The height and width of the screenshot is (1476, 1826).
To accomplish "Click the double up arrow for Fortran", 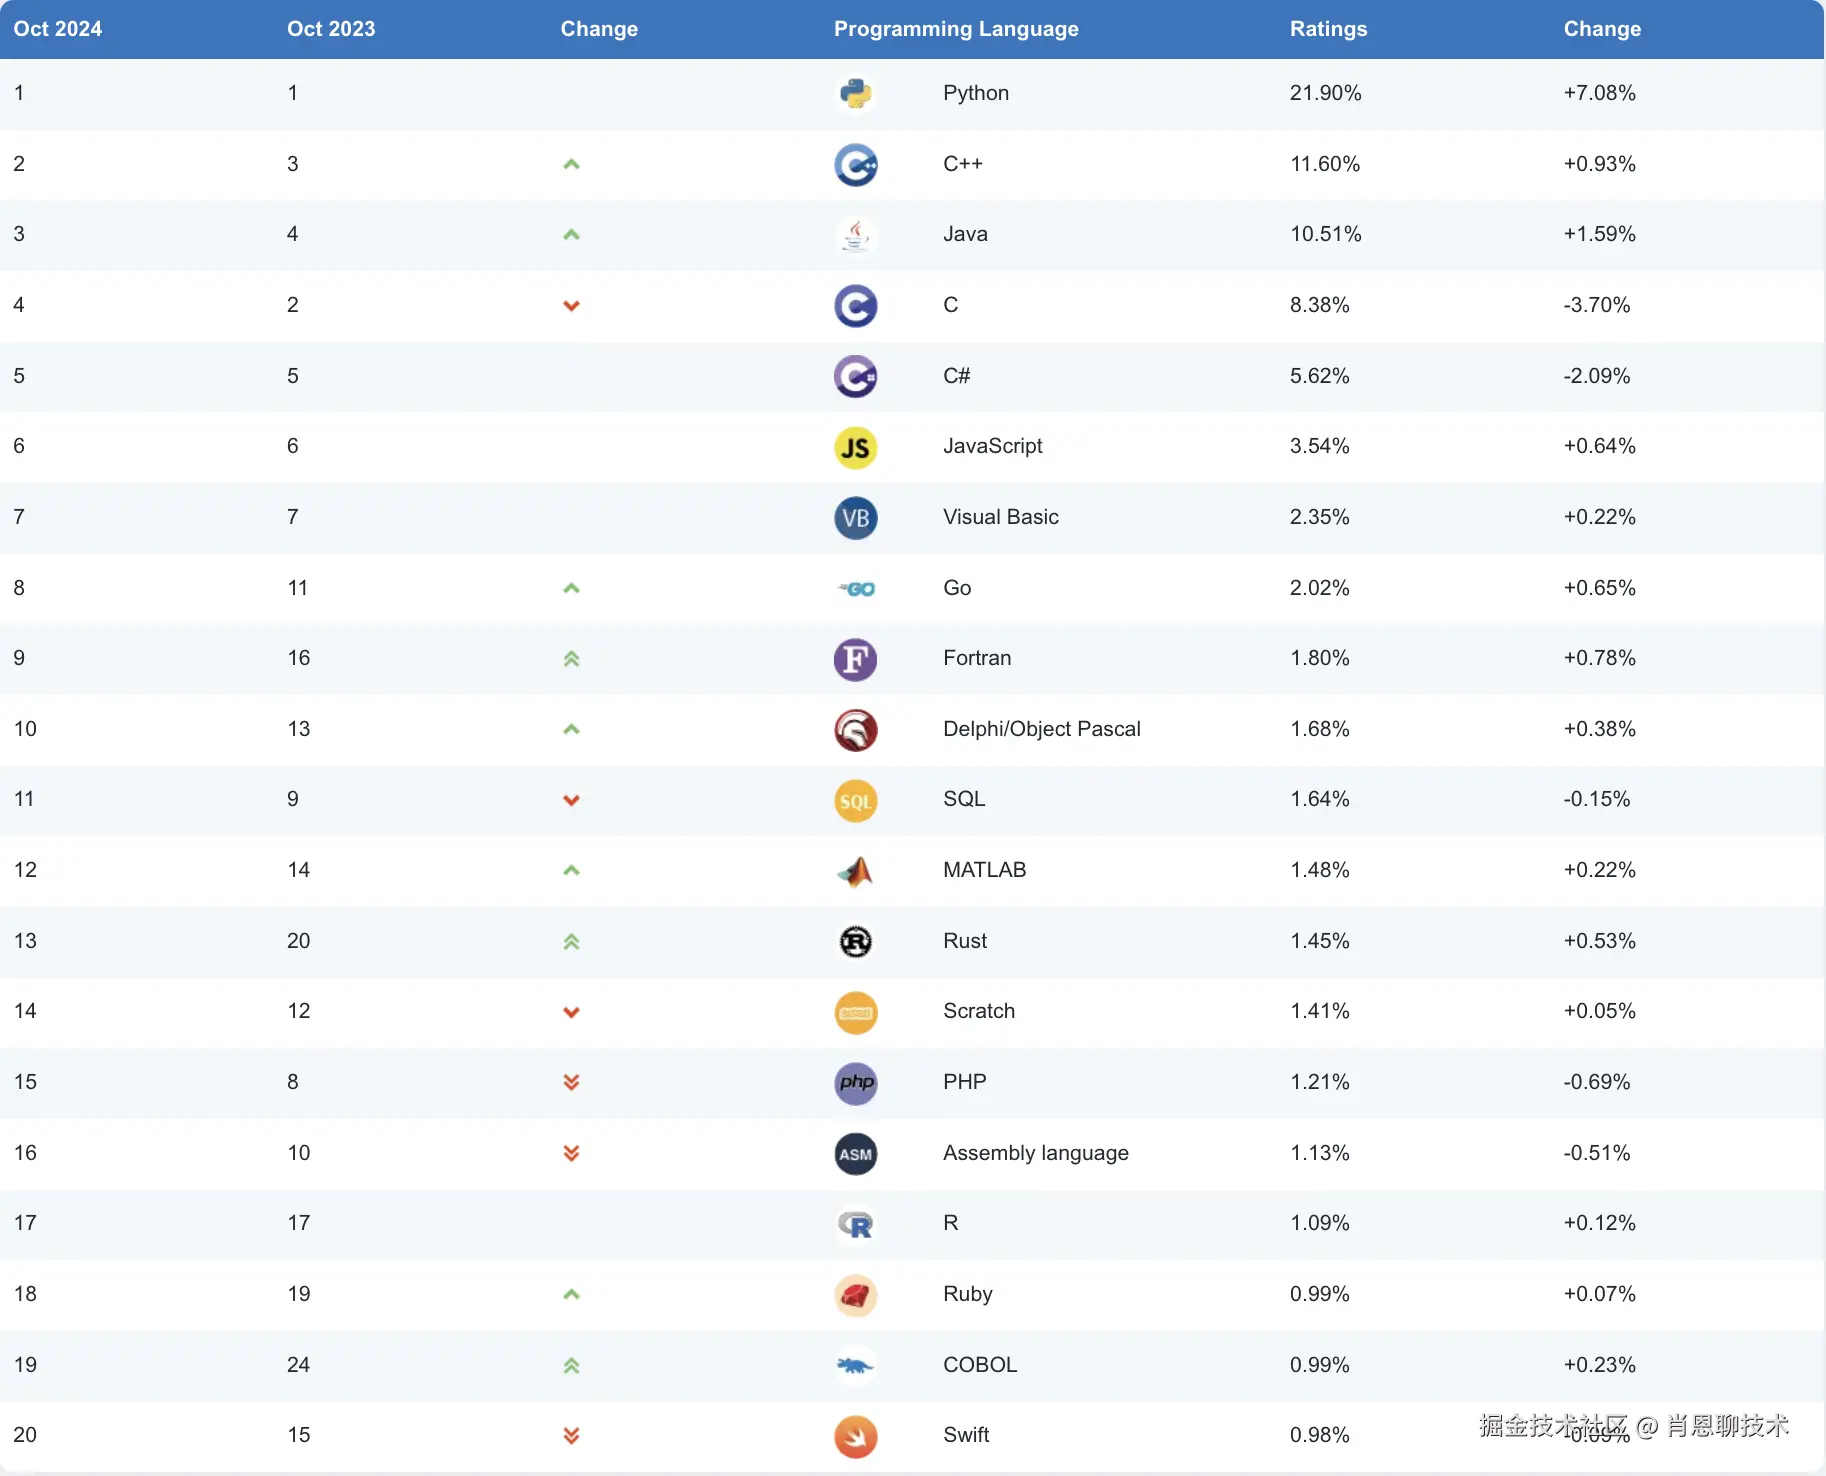I will tap(571, 659).
